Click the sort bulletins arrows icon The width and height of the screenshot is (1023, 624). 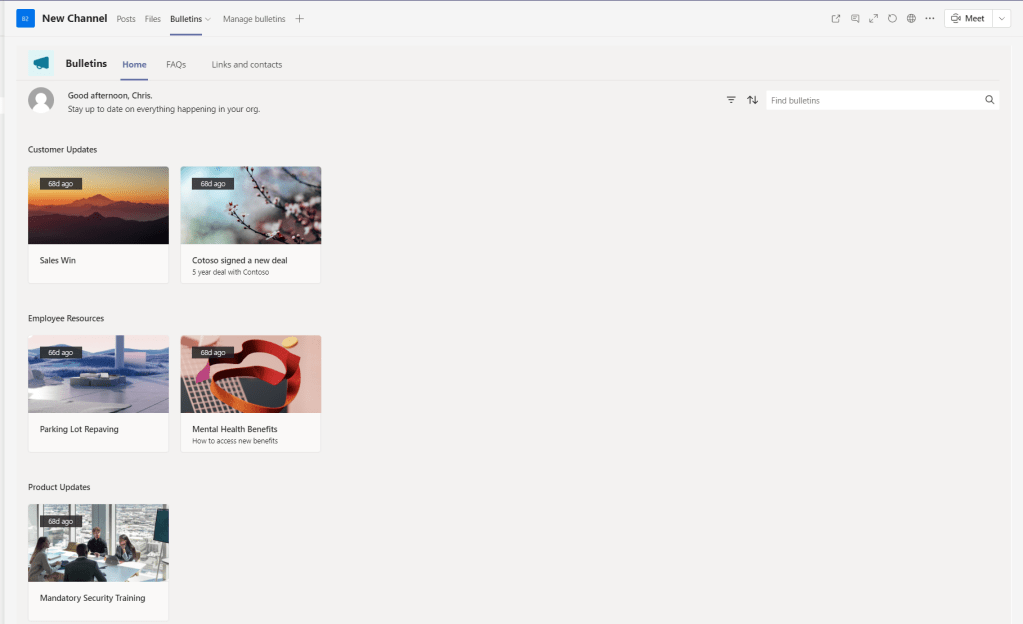752,100
